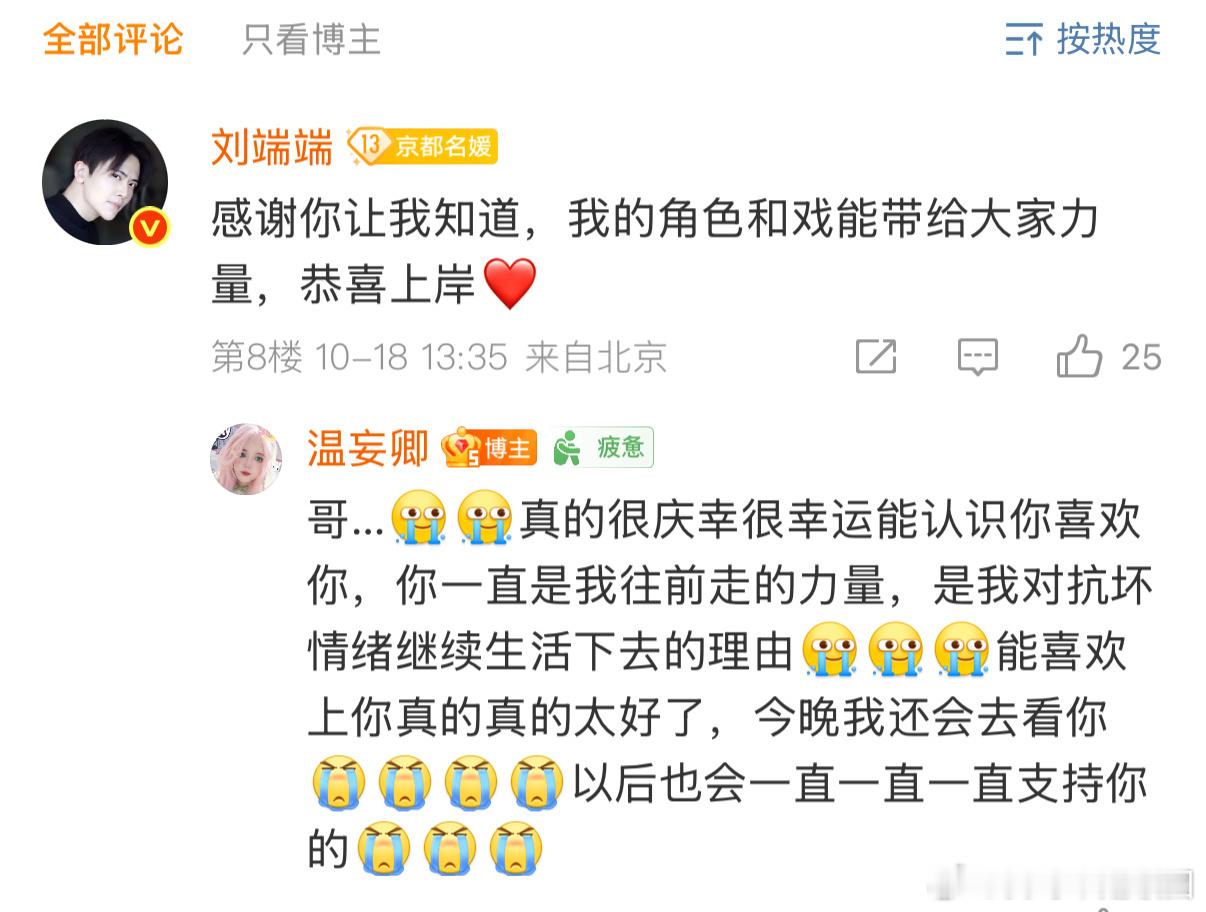The height and width of the screenshot is (912, 1206).
Task: Click the 博主 crown badge
Action: [489, 448]
